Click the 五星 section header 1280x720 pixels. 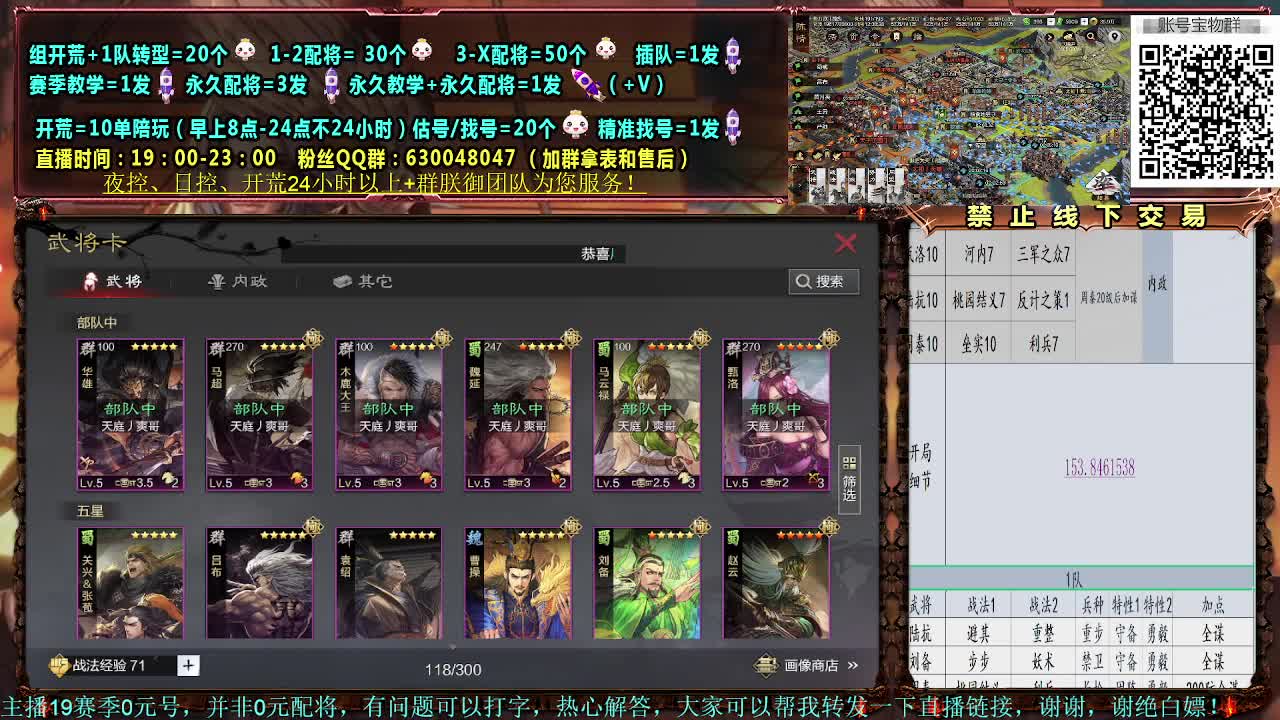90,510
